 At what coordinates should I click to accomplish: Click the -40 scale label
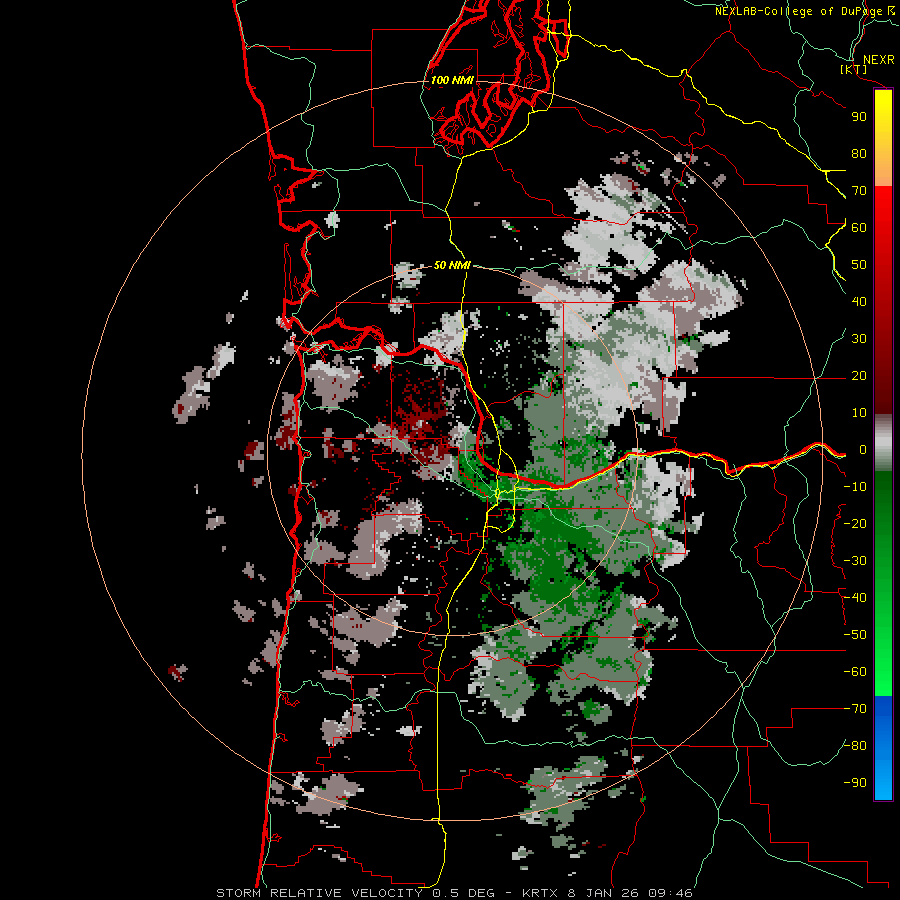click(855, 598)
